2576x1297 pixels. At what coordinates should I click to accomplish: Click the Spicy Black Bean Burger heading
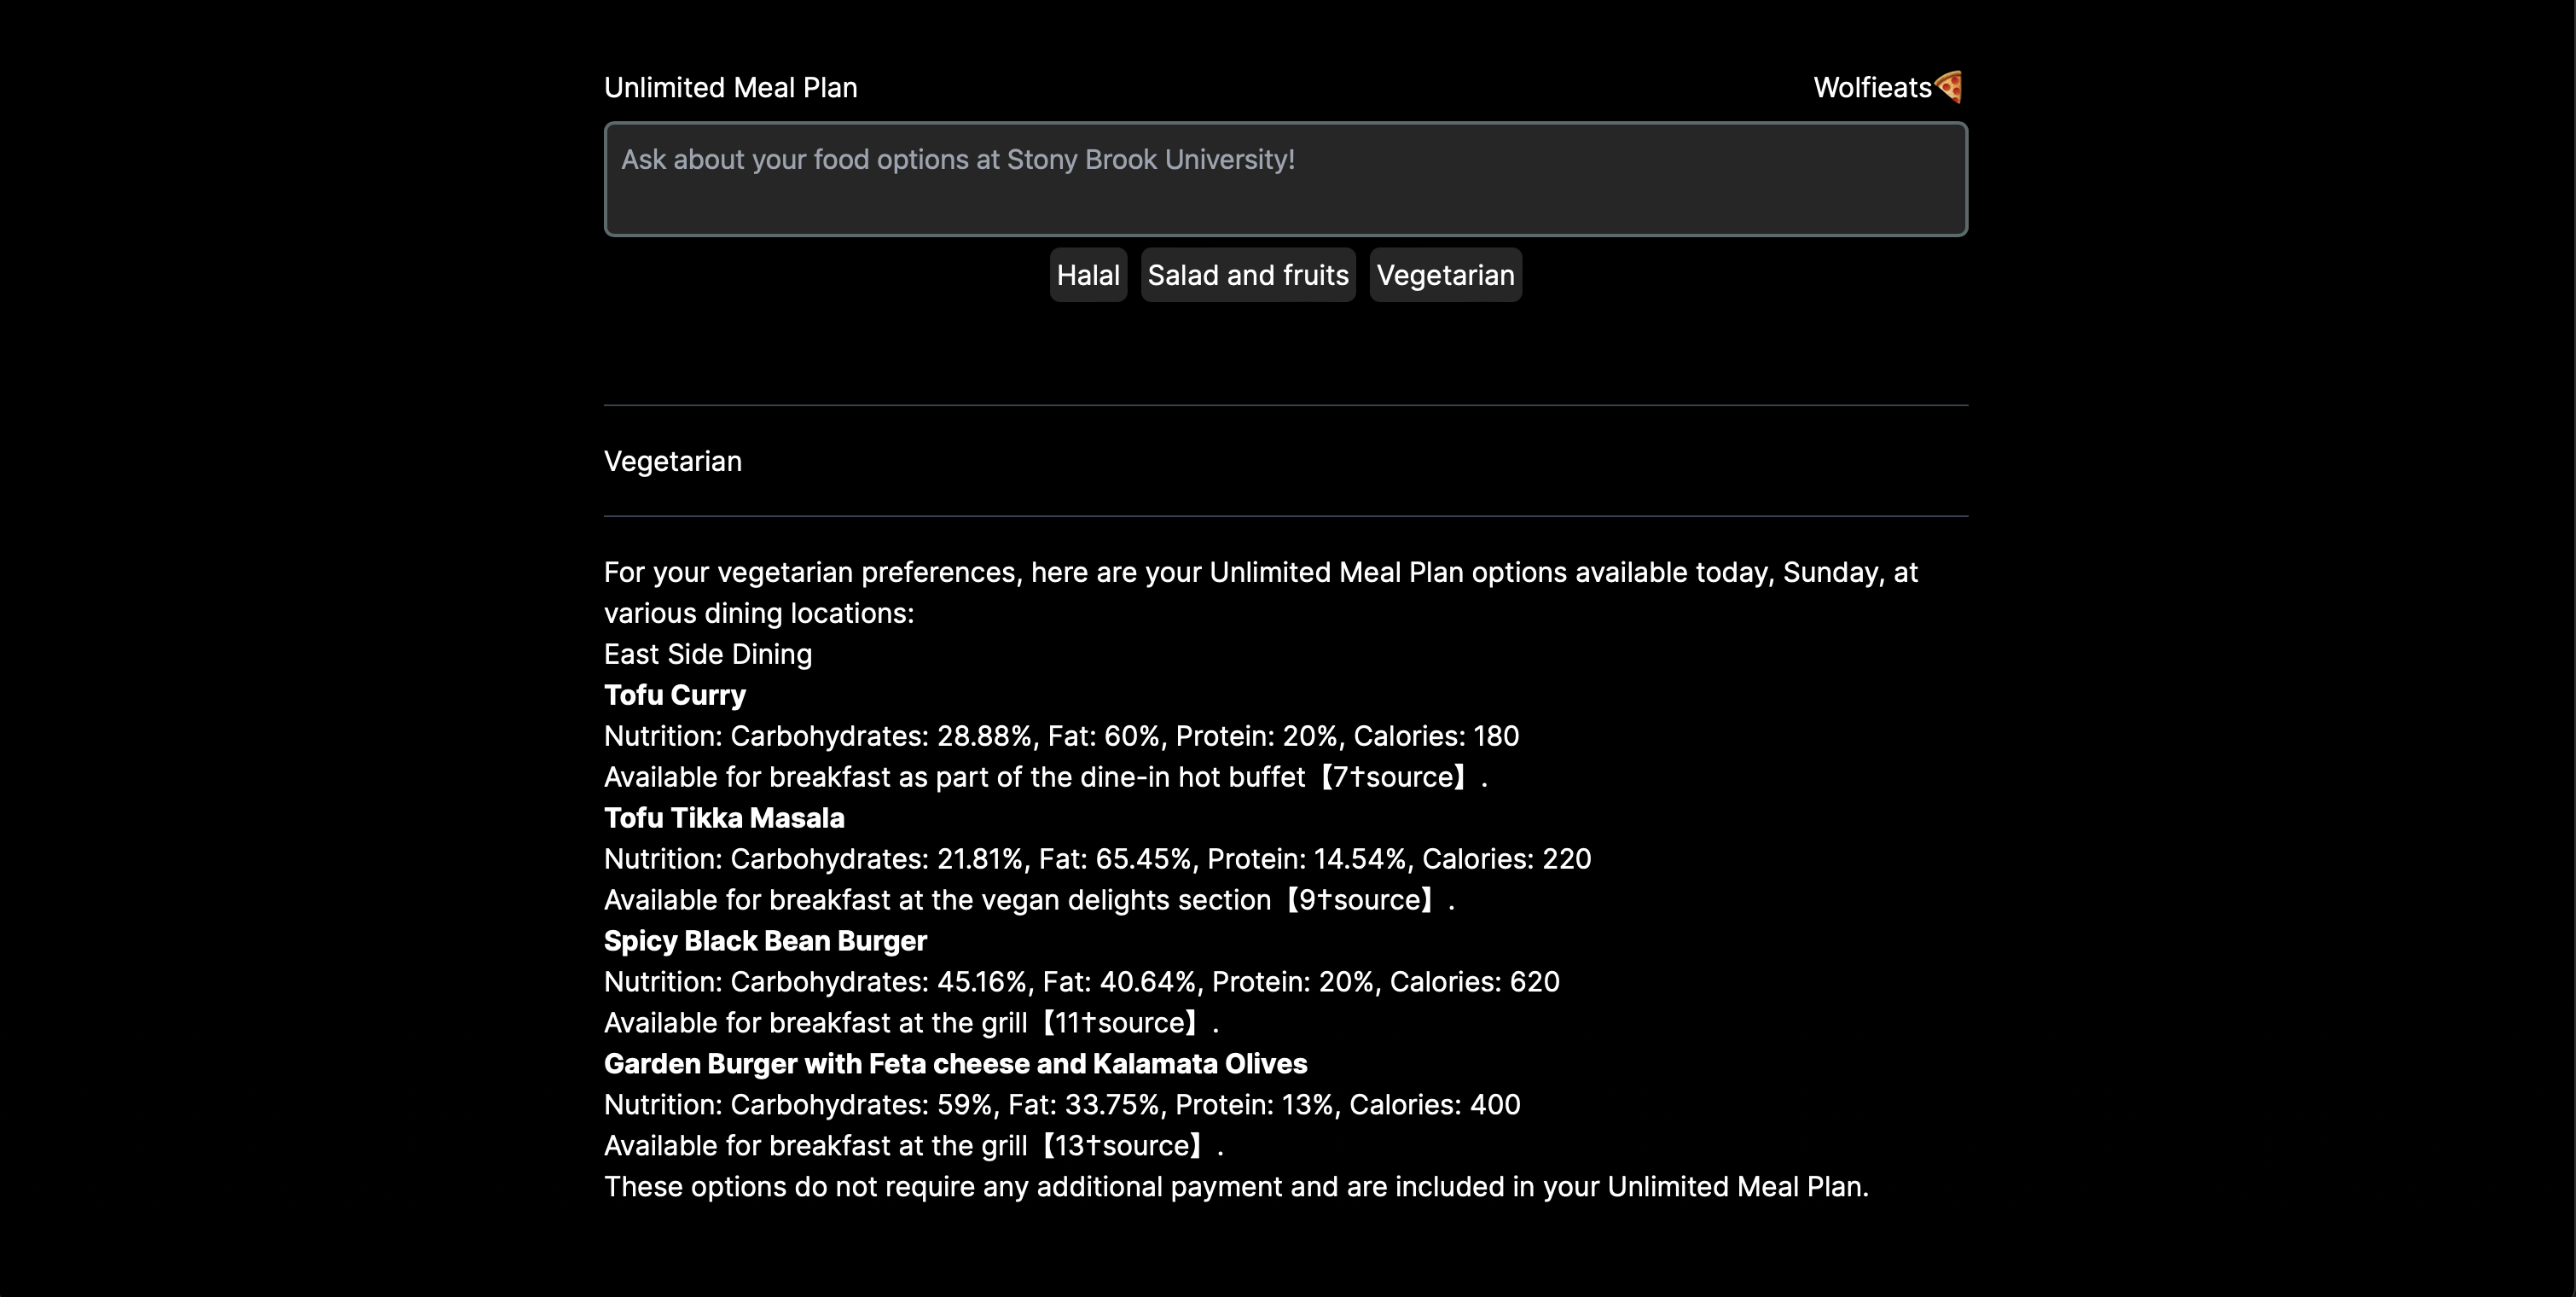(x=765, y=941)
